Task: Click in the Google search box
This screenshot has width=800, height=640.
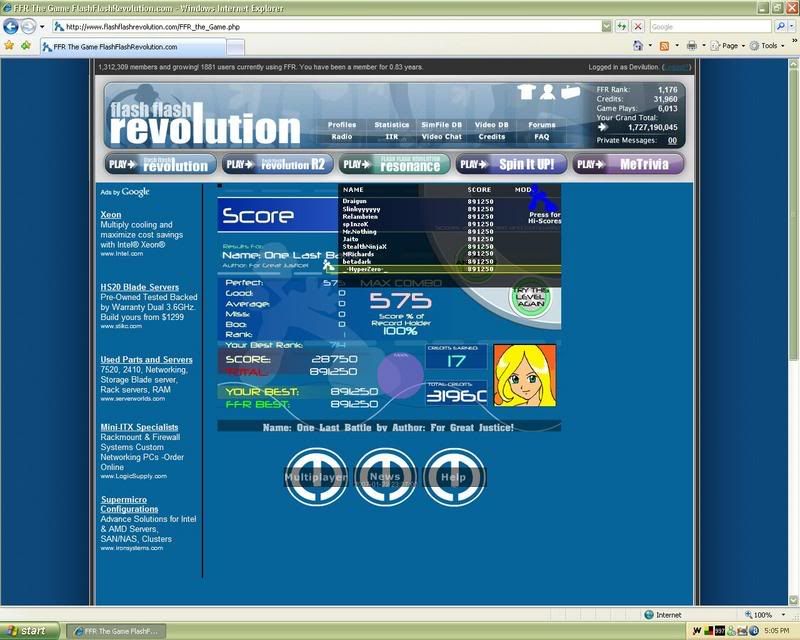Action: pos(710,27)
